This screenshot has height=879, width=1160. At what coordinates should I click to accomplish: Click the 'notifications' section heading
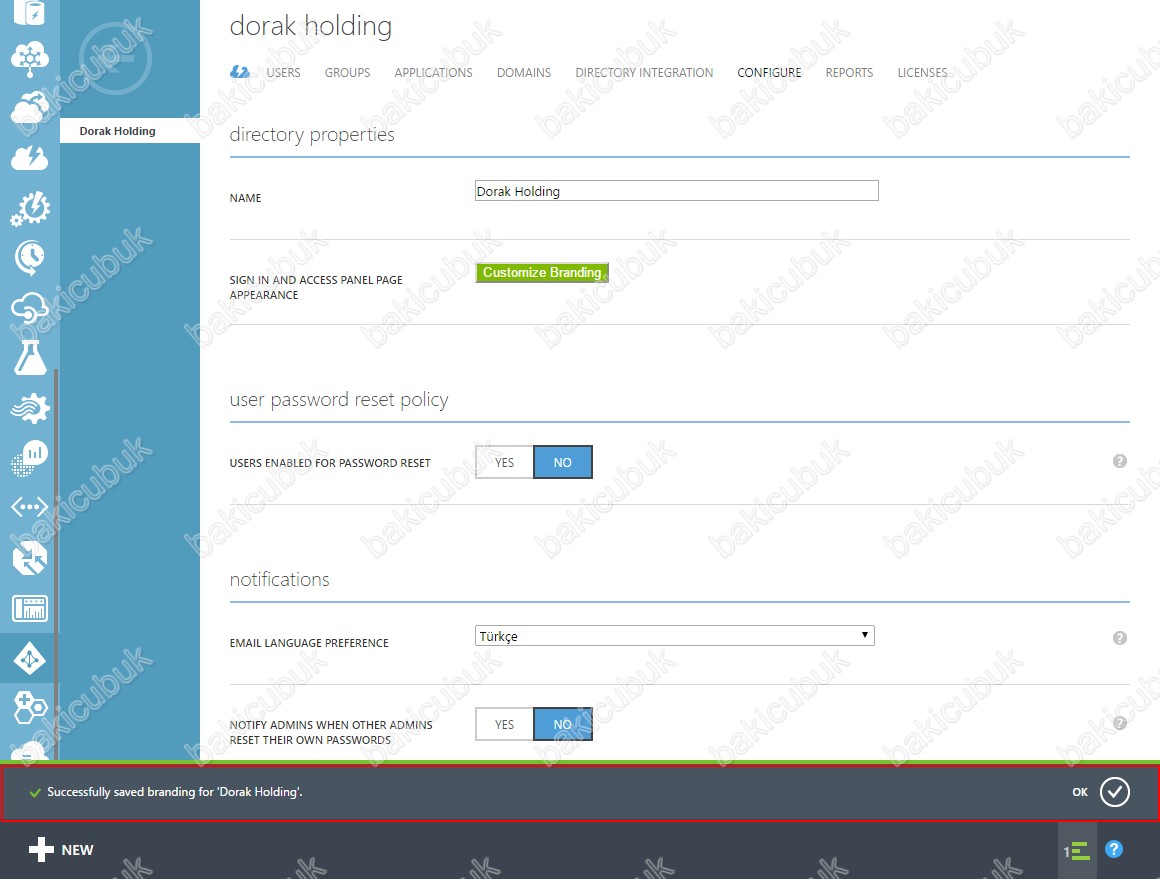tap(279, 579)
